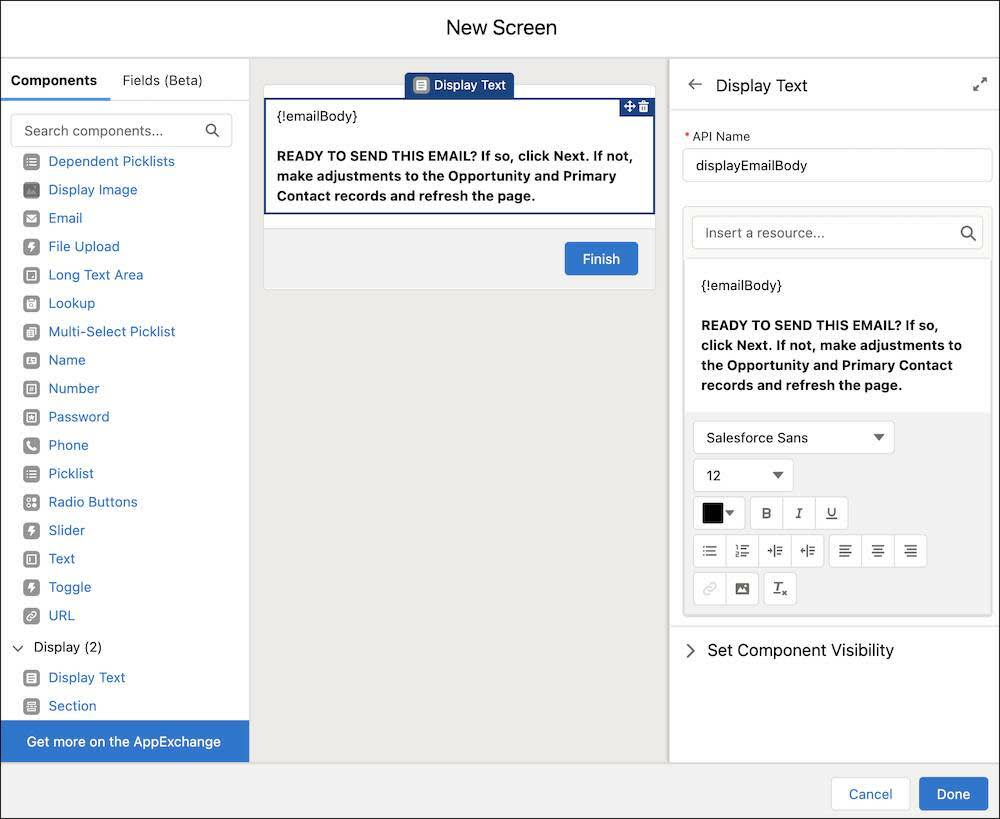The height and width of the screenshot is (819, 1000).
Task: Open the text color swatch picker
Action: coord(714,512)
